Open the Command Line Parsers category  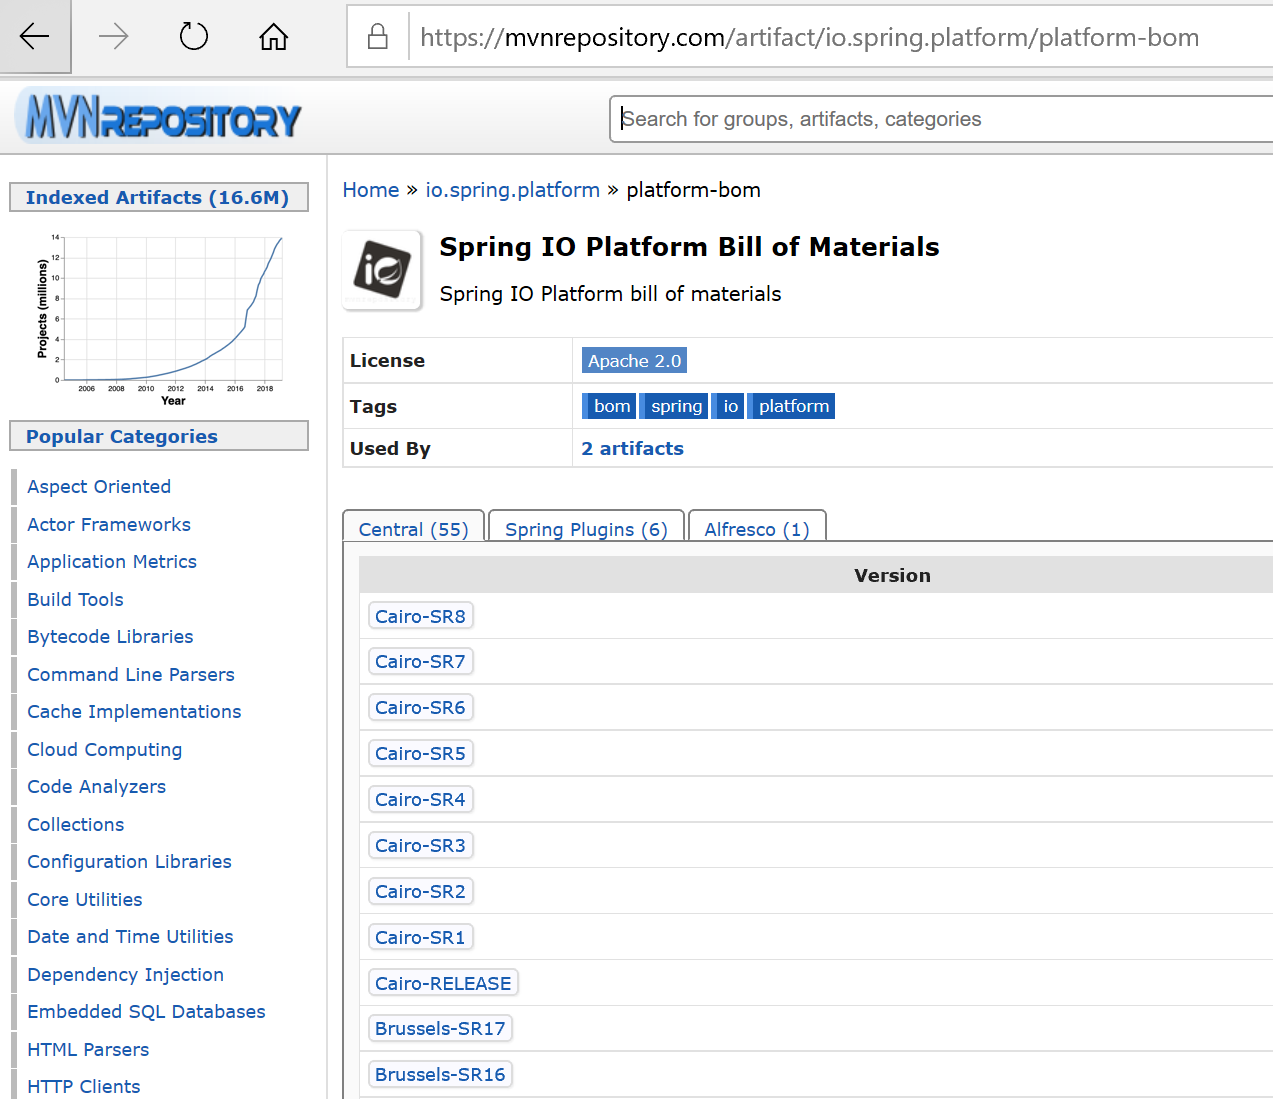(131, 674)
